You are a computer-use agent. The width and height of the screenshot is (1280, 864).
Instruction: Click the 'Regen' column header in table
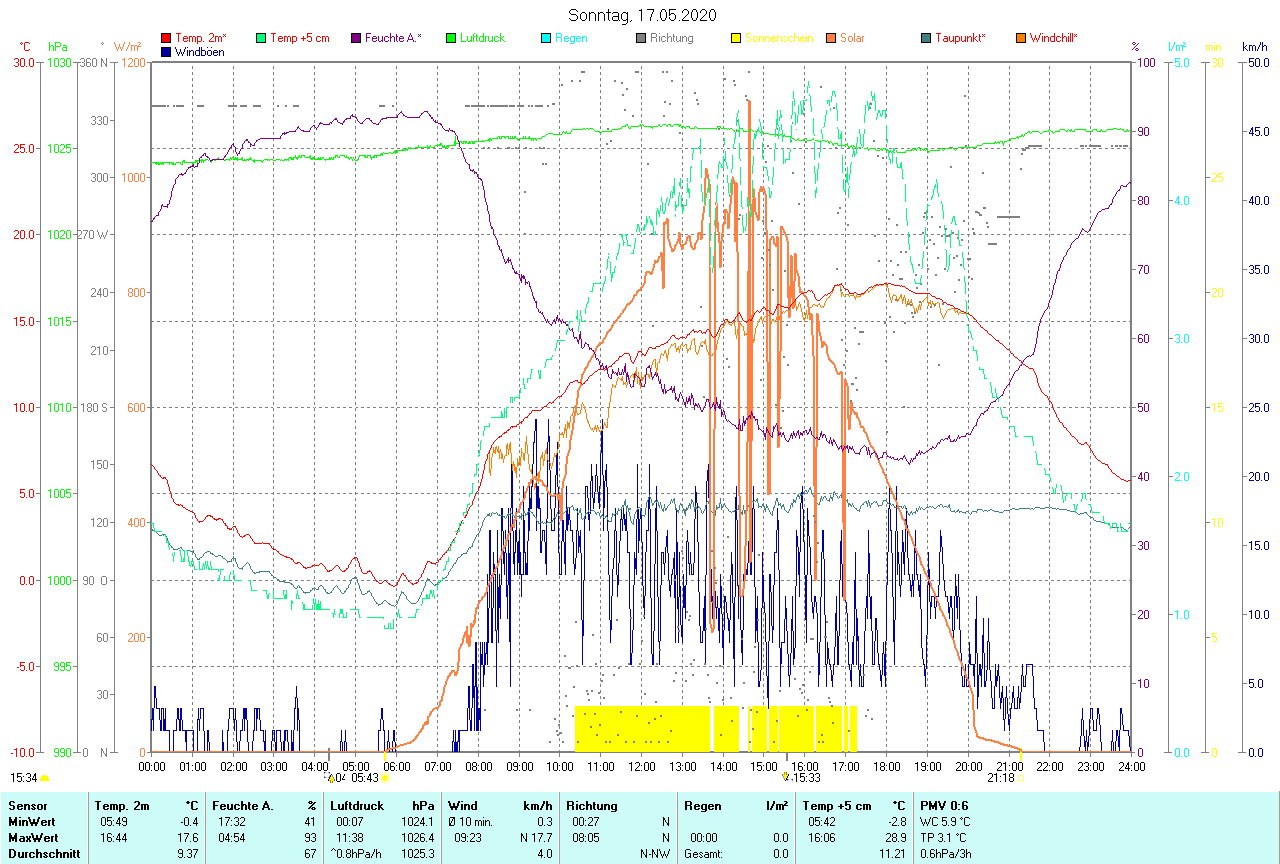pos(703,806)
